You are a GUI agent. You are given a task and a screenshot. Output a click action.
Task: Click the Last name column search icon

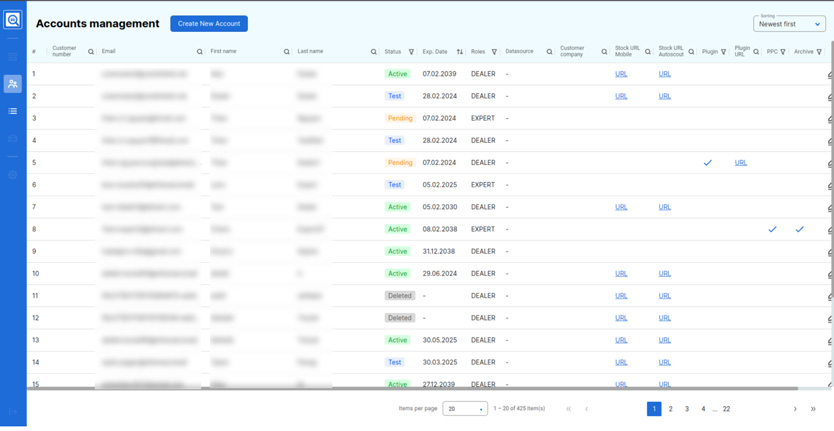(374, 52)
